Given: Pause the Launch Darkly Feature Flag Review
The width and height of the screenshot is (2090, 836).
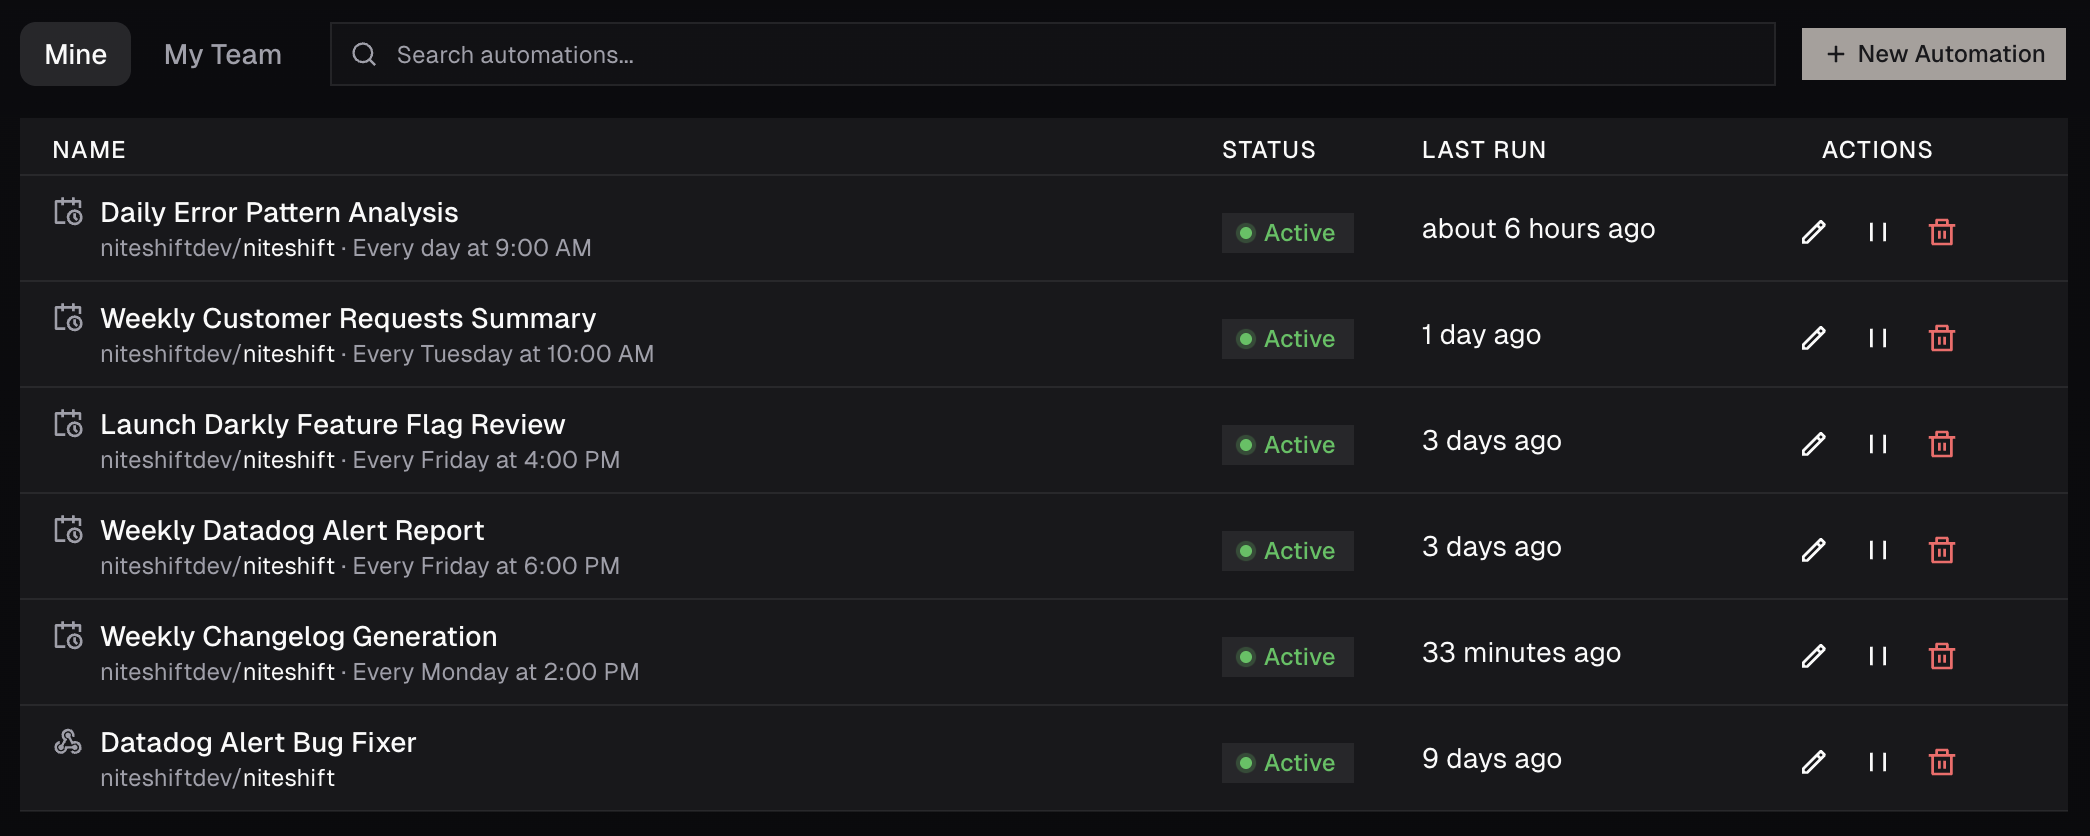Looking at the screenshot, I should coord(1877,445).
